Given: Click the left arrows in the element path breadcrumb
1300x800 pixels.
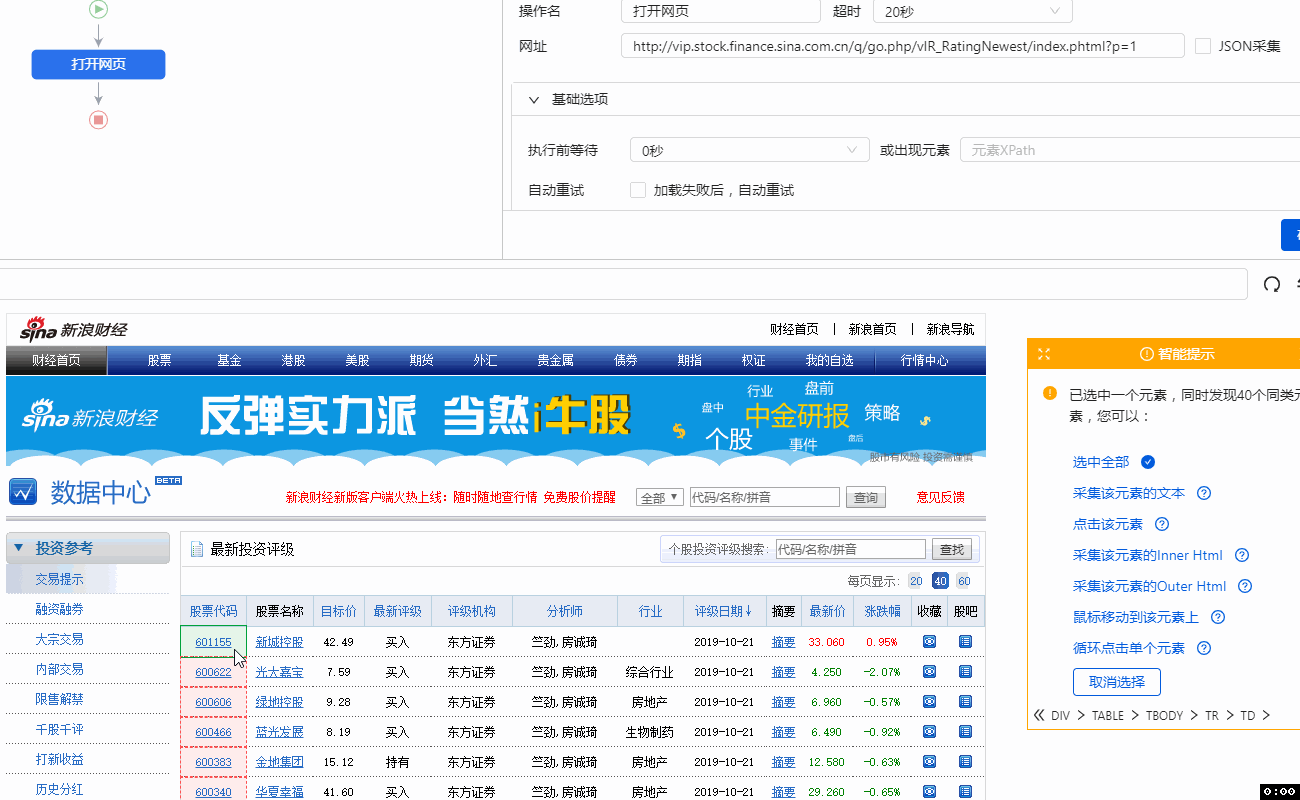Looking at the screenshot, I should tap(1039, 715).
